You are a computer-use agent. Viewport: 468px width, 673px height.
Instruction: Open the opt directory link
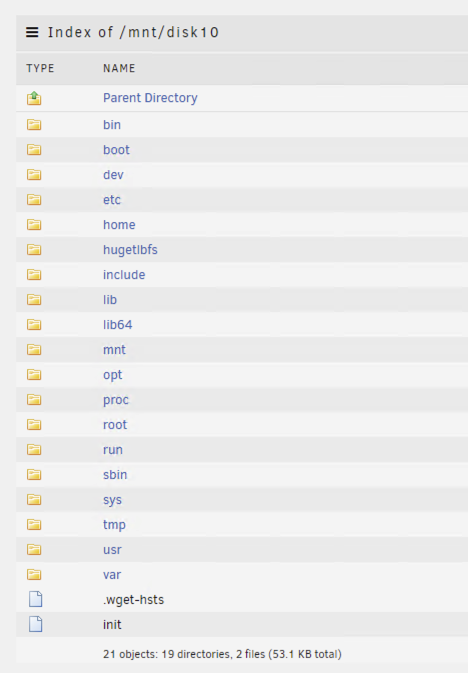(x=112, y=375)
